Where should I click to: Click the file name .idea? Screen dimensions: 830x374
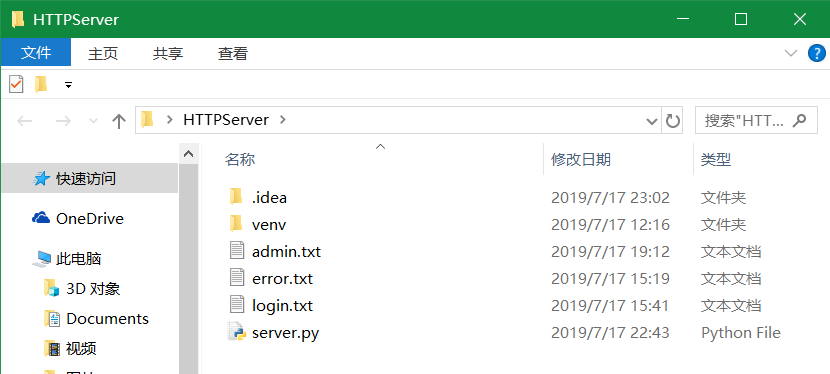point(269,198)
